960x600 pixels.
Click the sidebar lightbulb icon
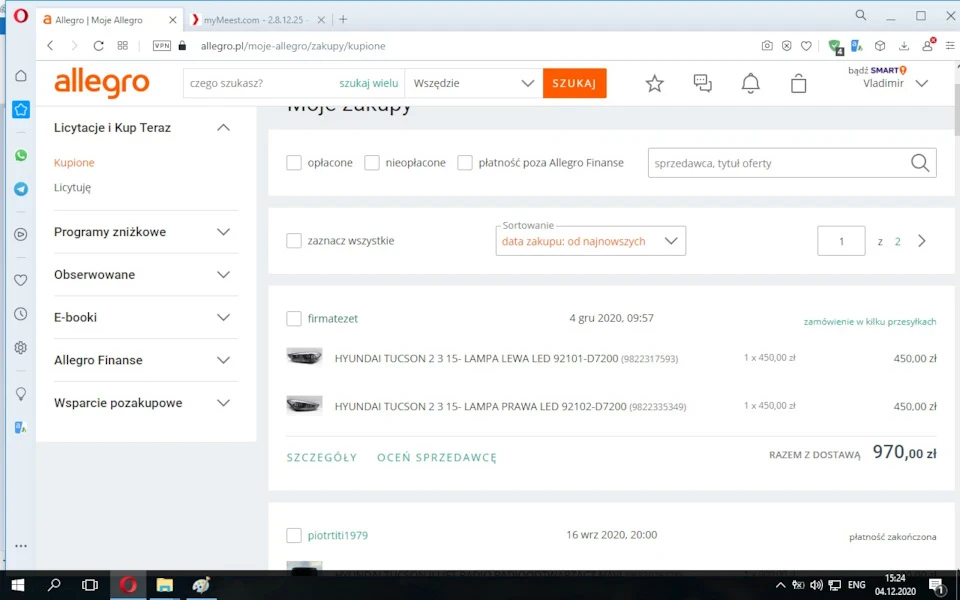[21, 394]
